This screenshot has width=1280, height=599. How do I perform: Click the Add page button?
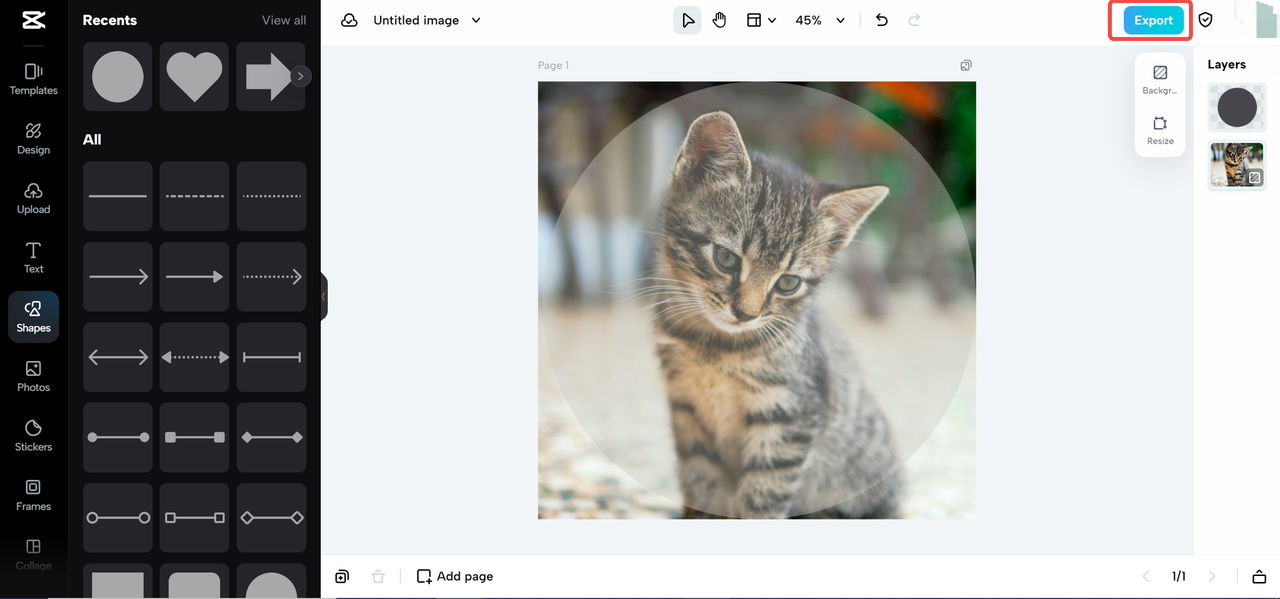[x=455, y=577]
